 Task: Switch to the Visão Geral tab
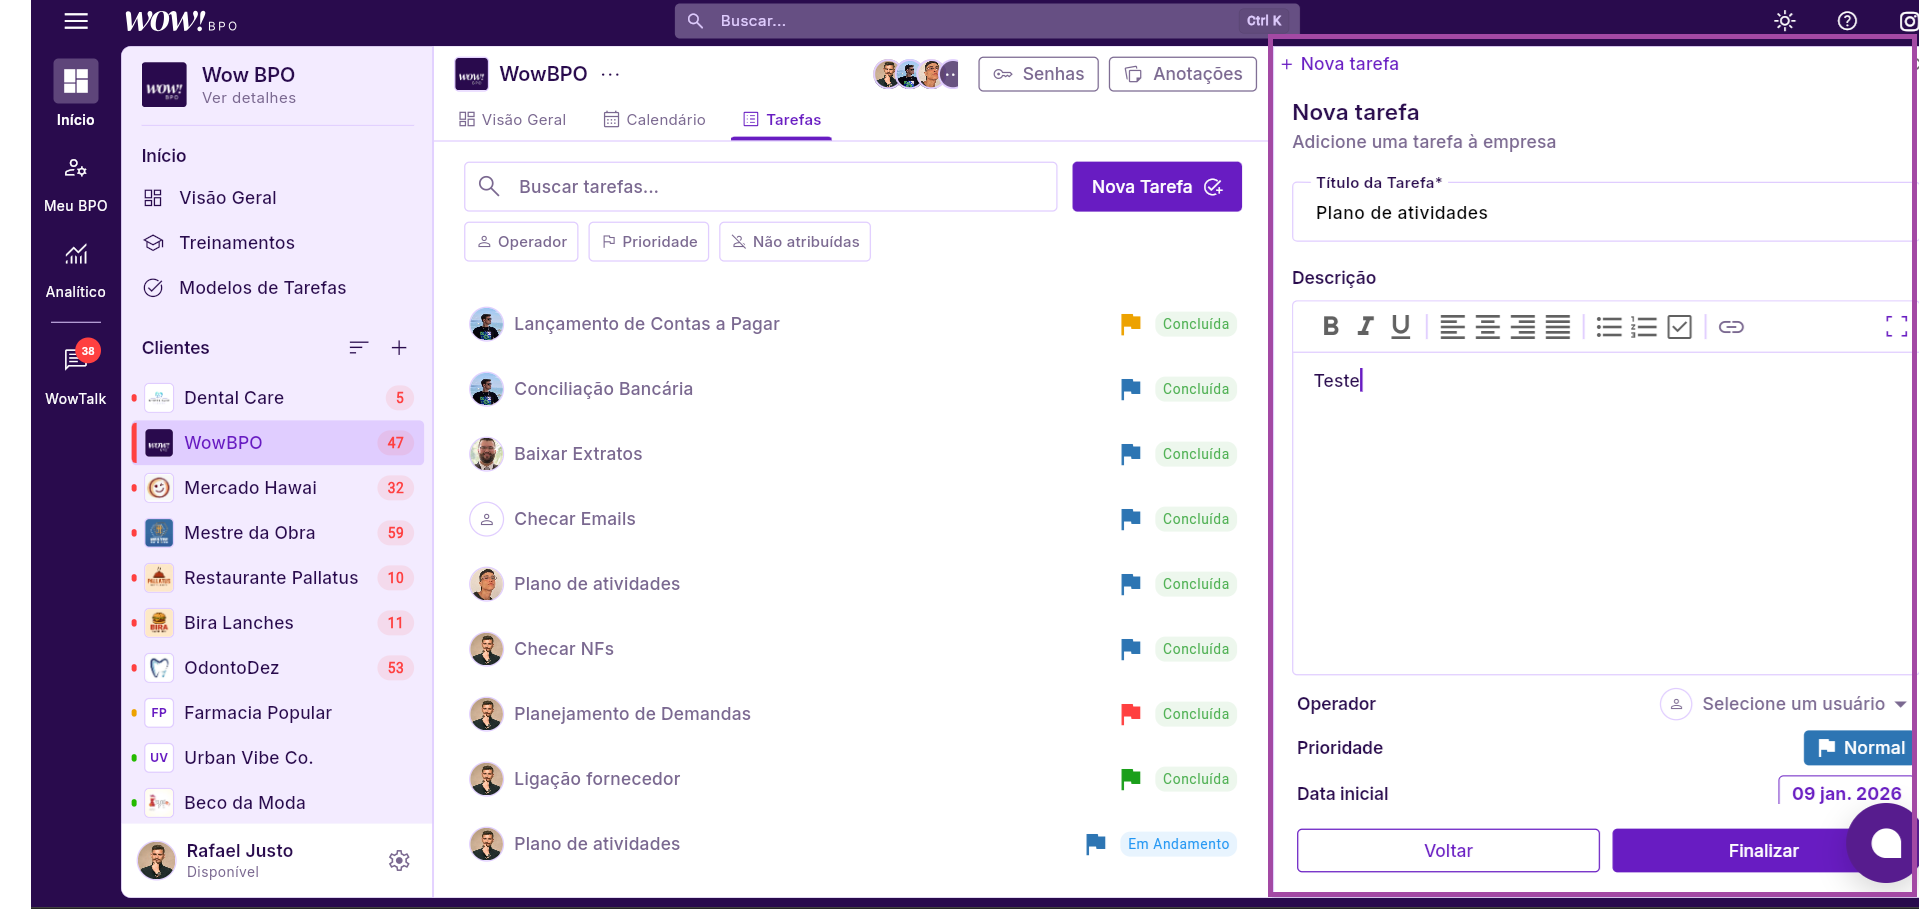512,120
